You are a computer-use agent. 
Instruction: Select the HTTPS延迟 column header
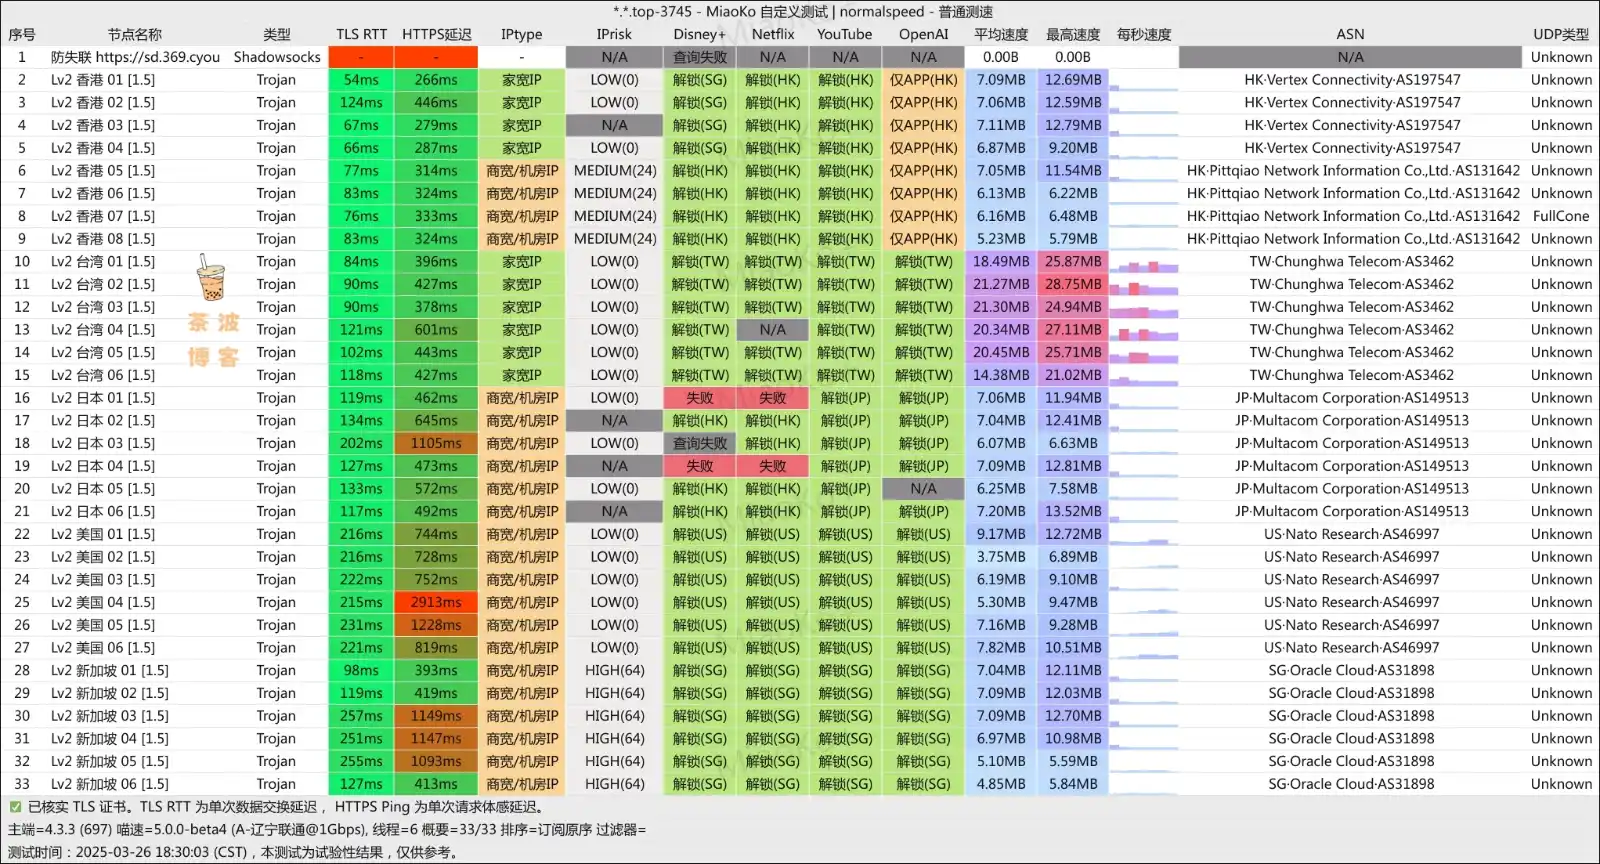(436, 34)
